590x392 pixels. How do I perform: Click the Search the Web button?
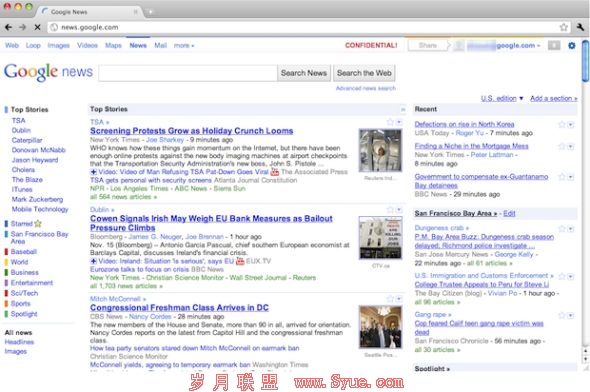coord(364,73)
